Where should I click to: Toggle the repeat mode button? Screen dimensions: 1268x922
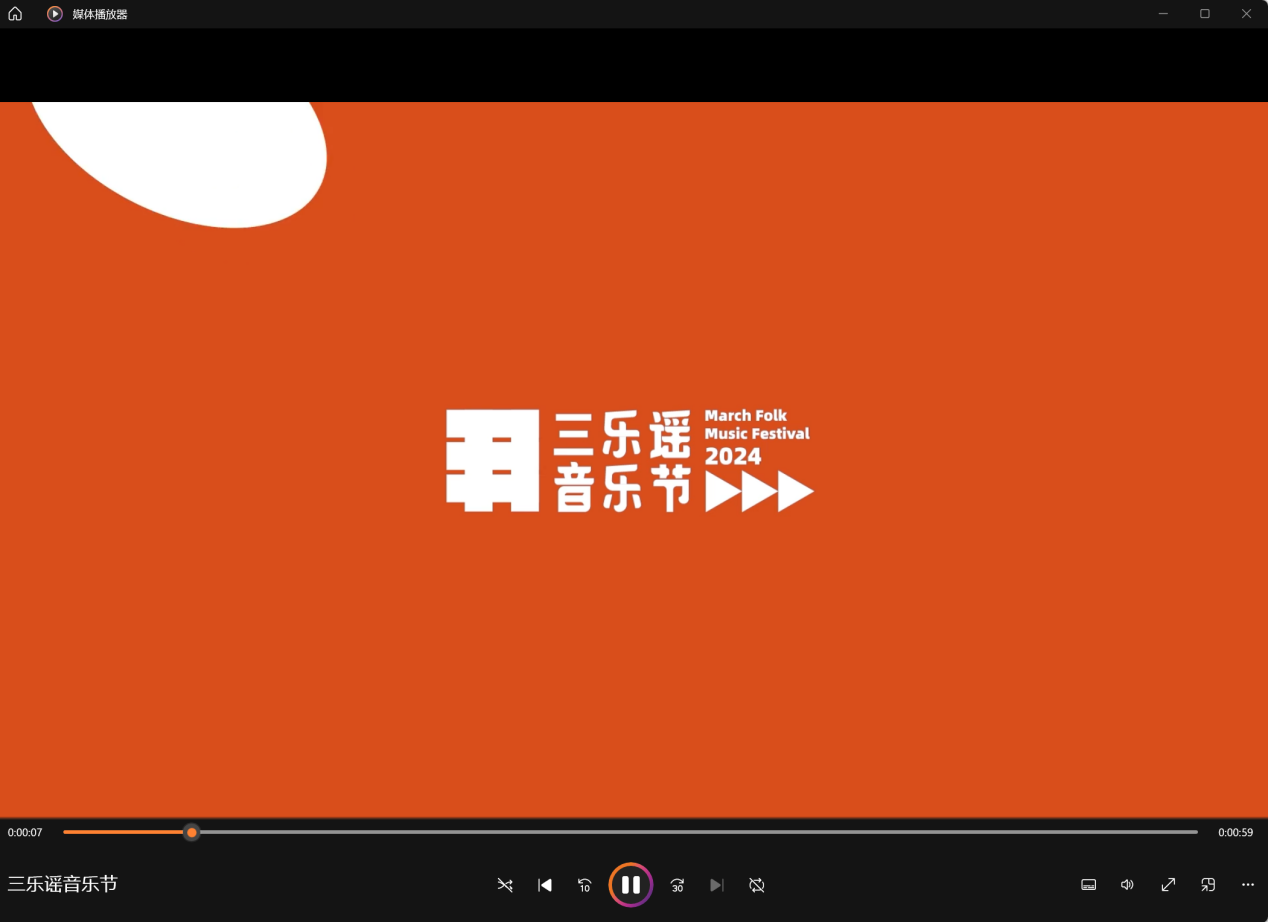click(757, 885)
